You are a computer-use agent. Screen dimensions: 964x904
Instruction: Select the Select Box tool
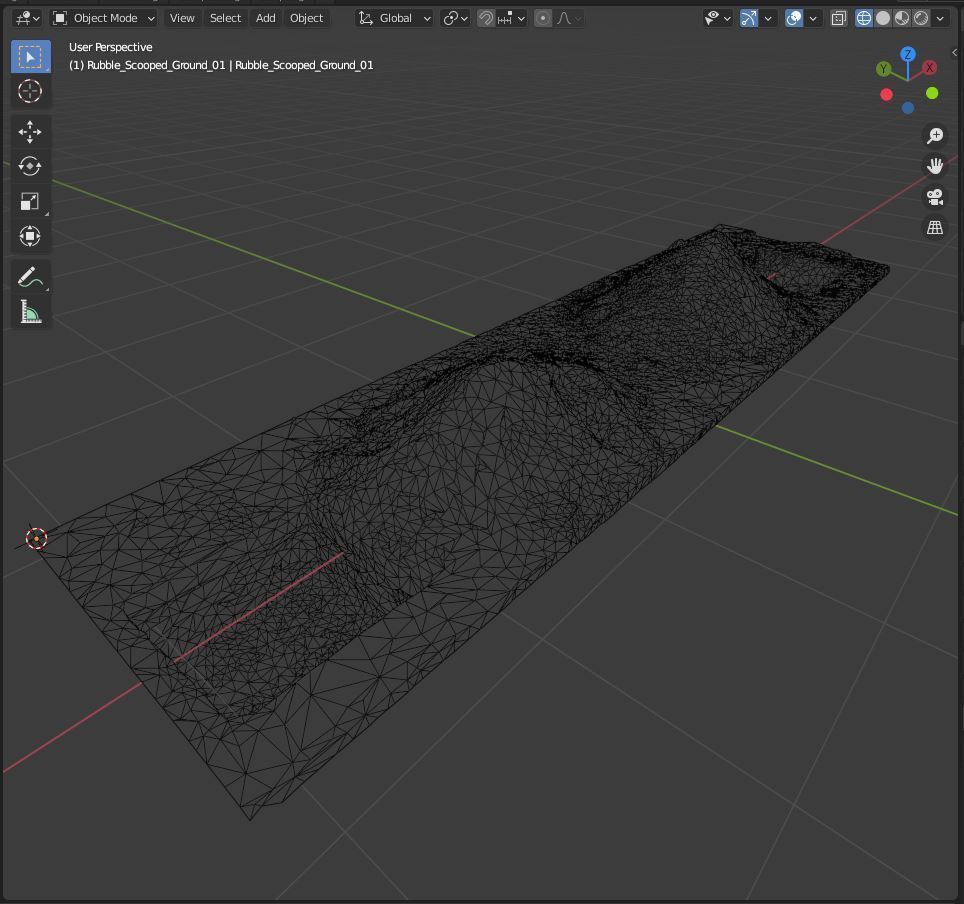click(30, 57)
